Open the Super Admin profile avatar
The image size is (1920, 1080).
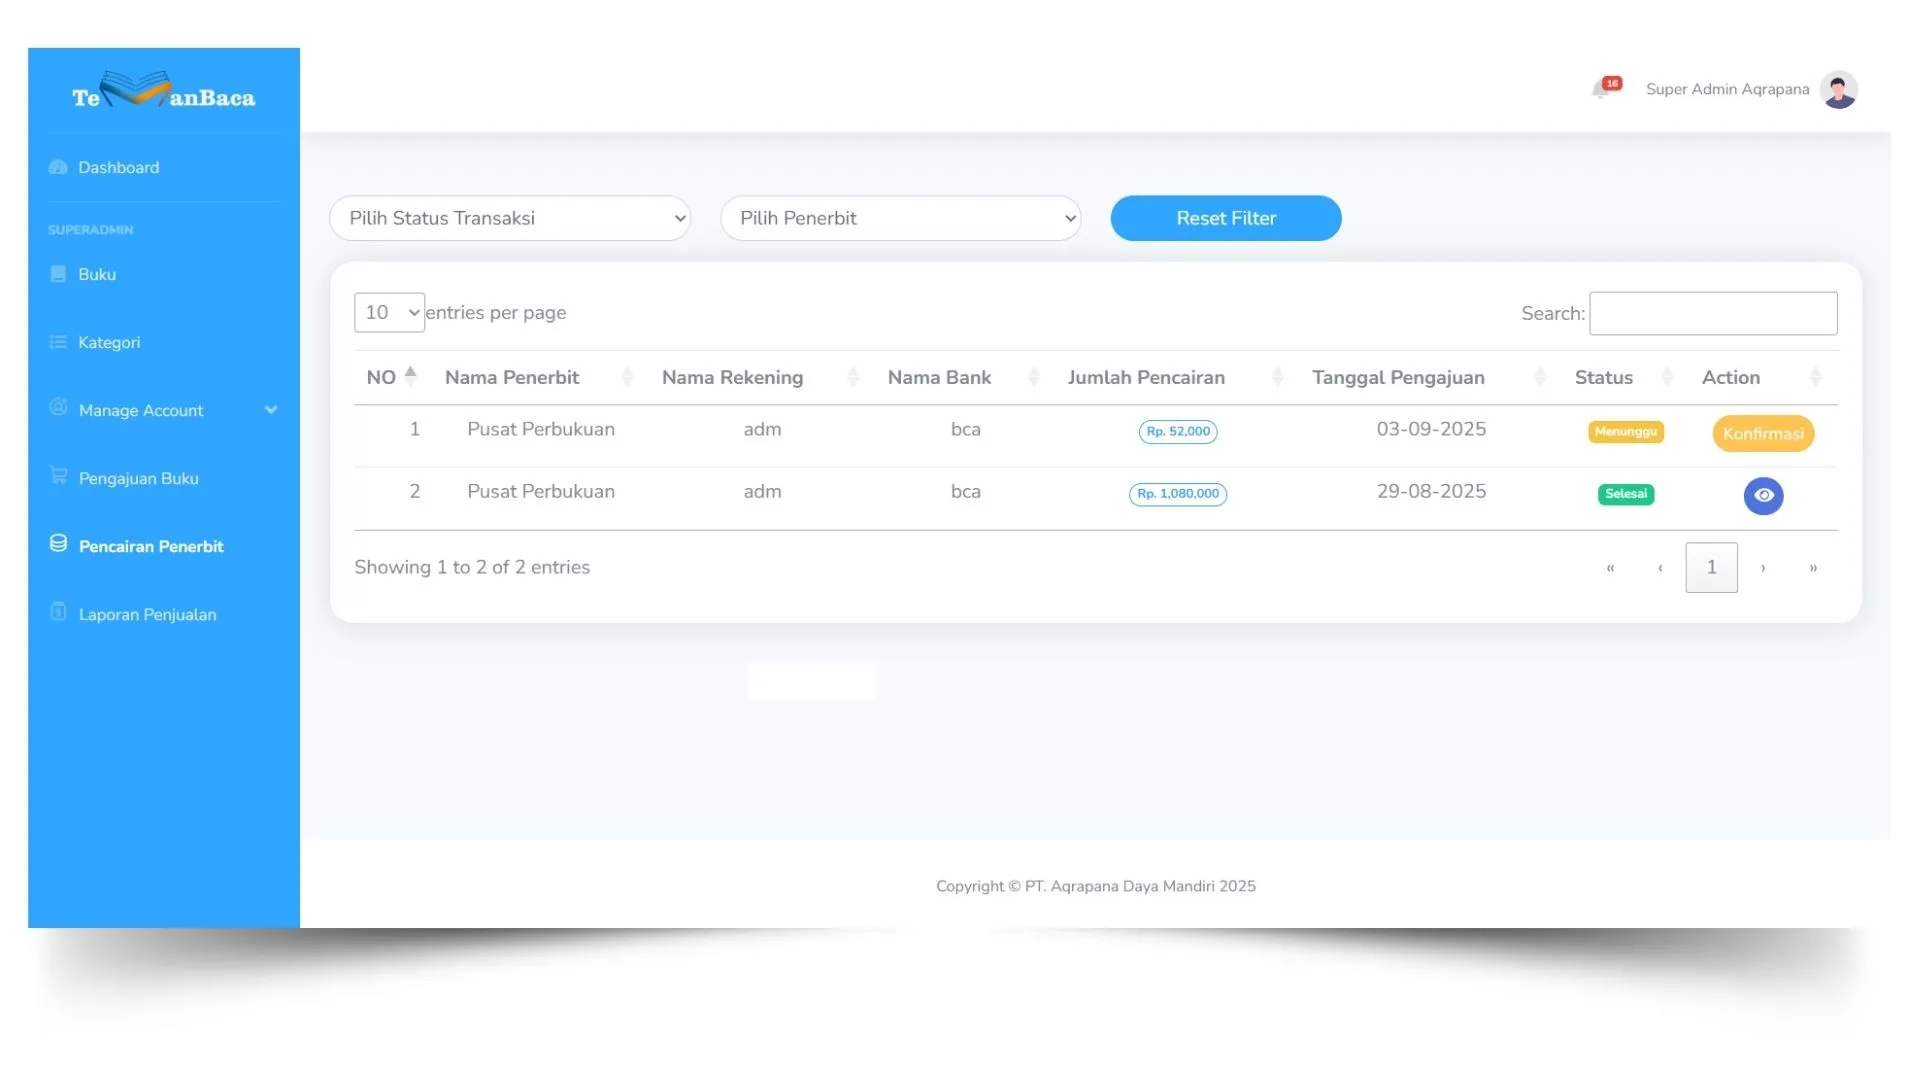click(x=1838, y=90)
